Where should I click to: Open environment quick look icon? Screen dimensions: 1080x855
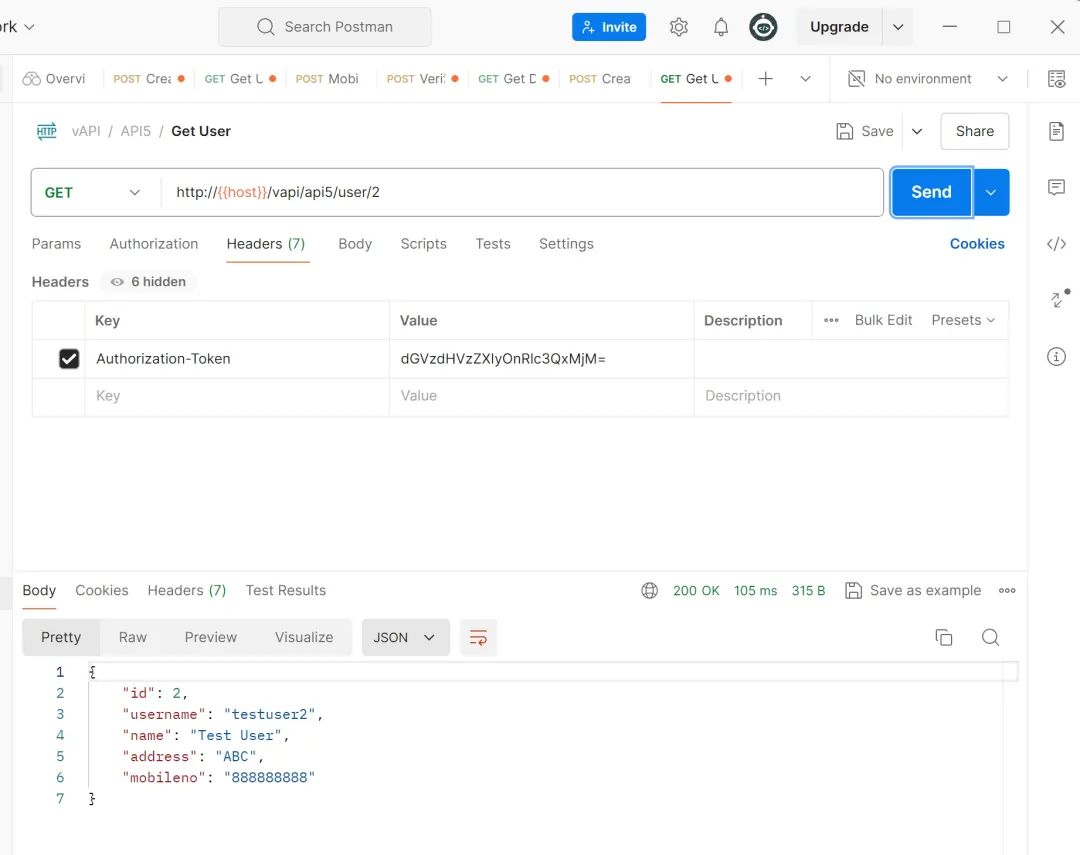[x=1056, y=79]
